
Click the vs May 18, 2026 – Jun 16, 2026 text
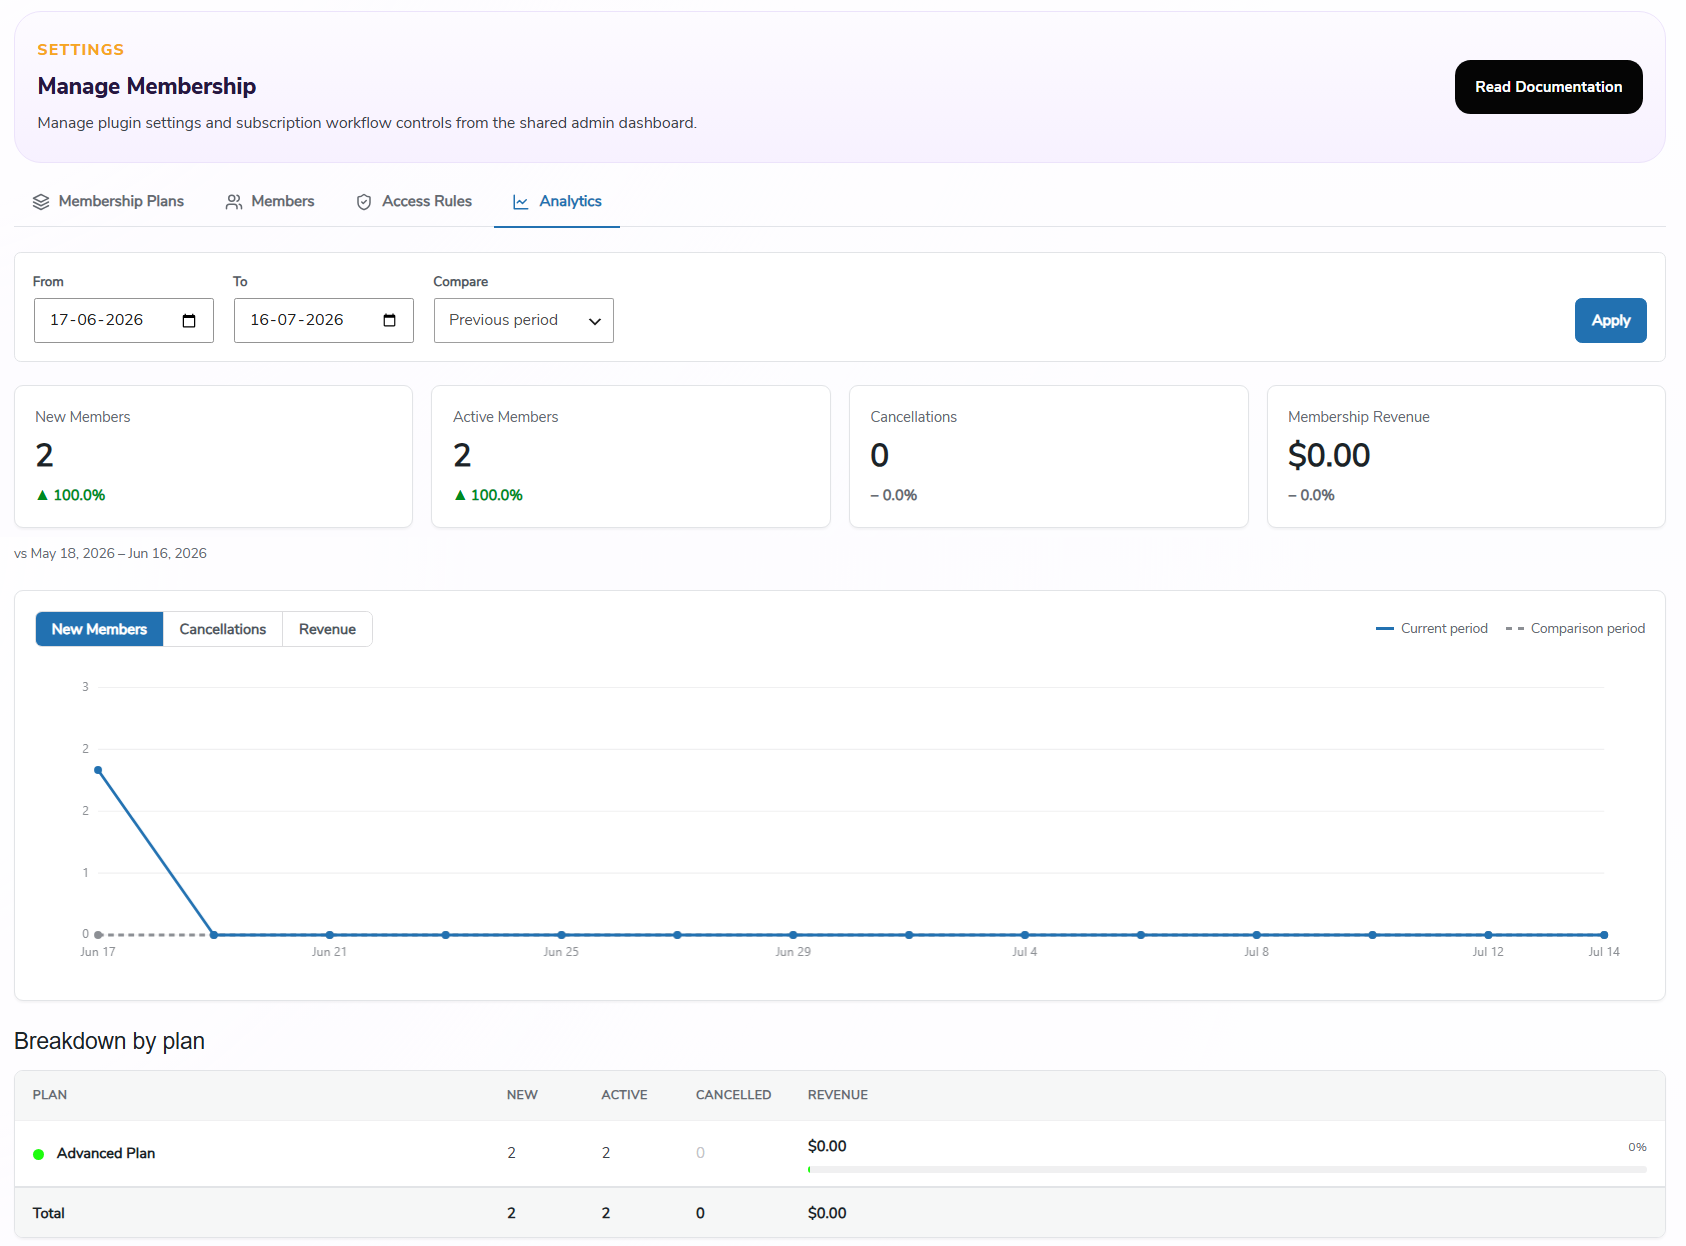[110, 554]
